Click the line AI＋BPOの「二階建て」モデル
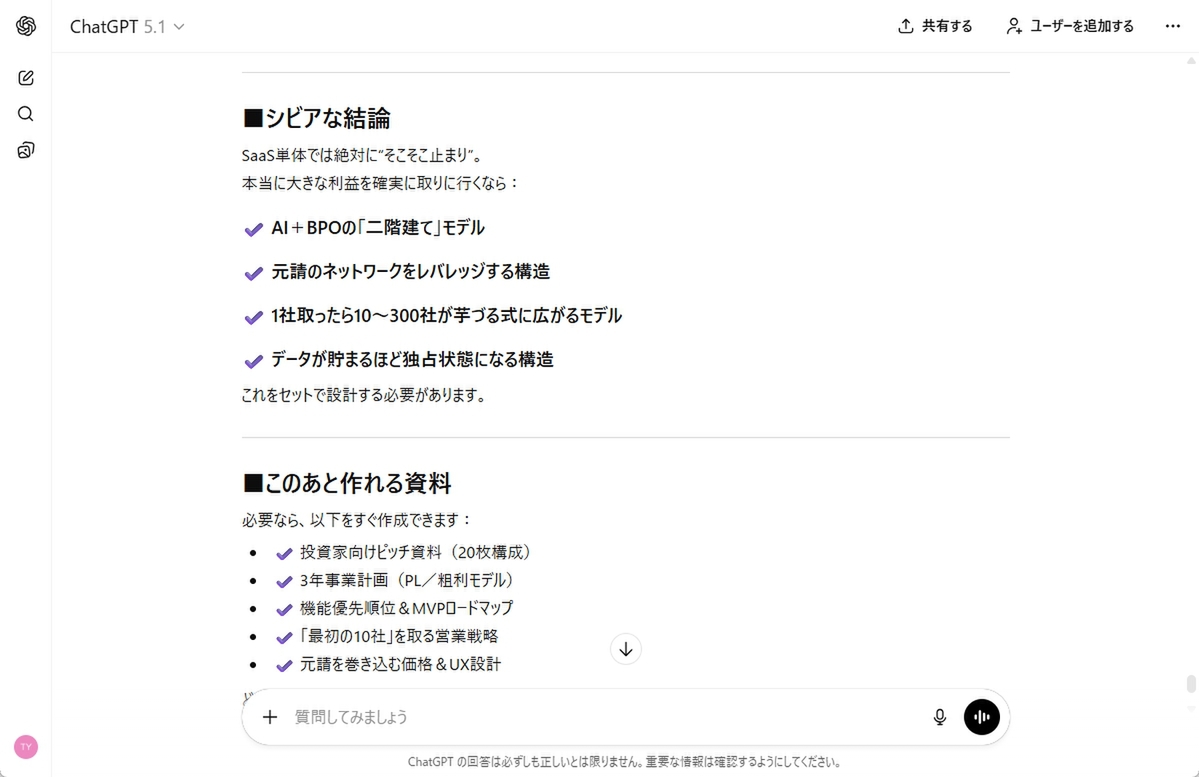 coord(378,227)
